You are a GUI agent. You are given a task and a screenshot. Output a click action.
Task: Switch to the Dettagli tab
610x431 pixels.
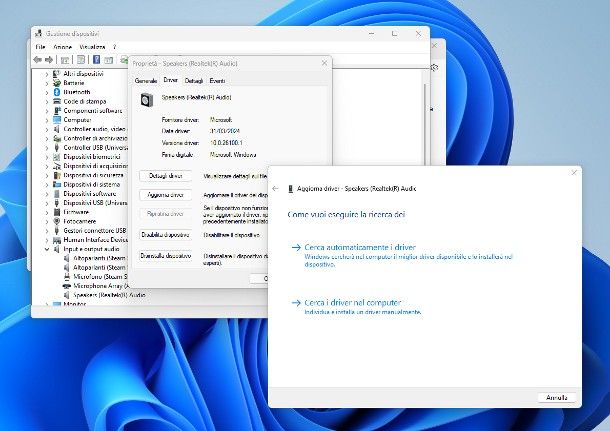click(194, 79)
